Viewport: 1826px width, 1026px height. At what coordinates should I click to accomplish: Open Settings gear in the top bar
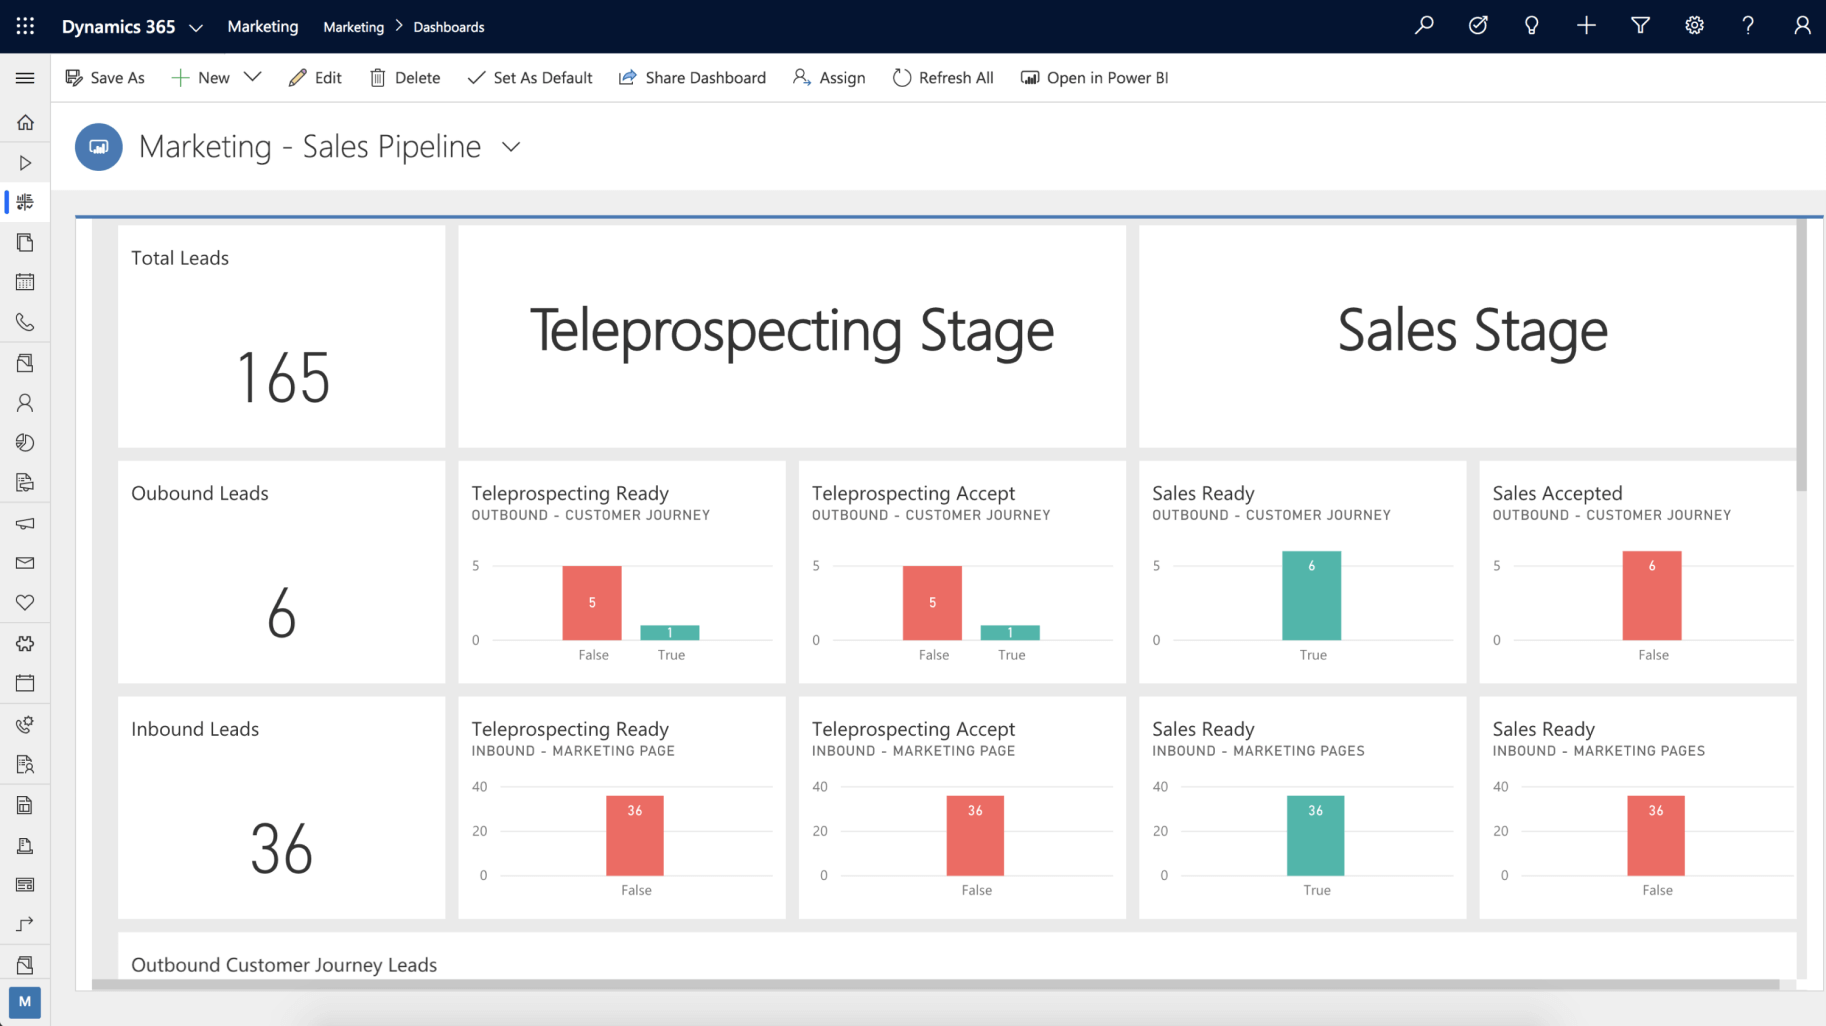(1694, 26)
